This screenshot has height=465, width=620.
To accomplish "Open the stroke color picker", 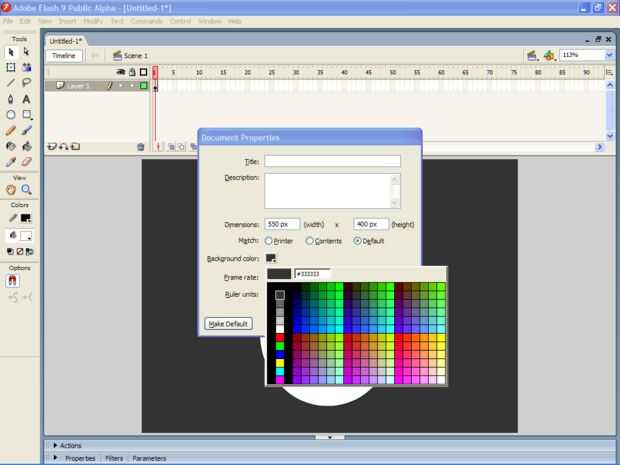I will point(26,218).
